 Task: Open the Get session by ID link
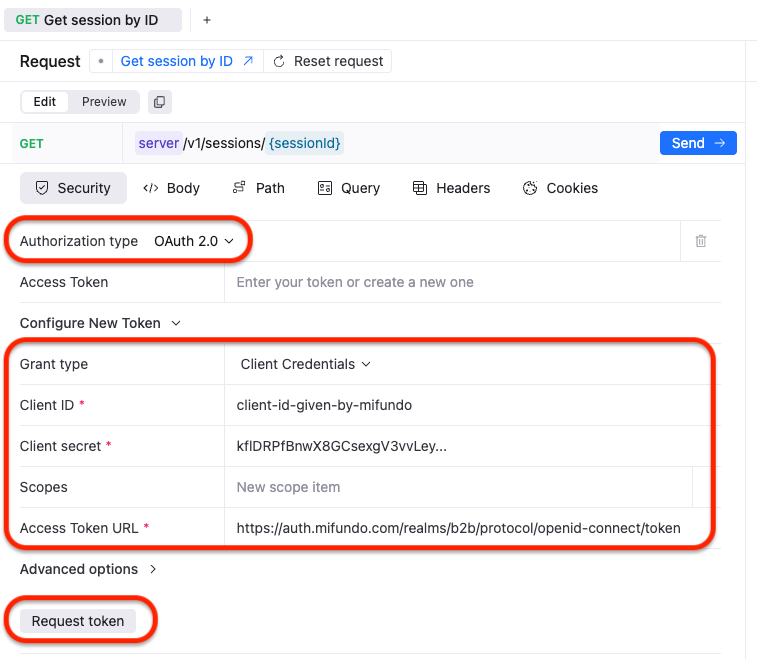(x=187, y=61)
